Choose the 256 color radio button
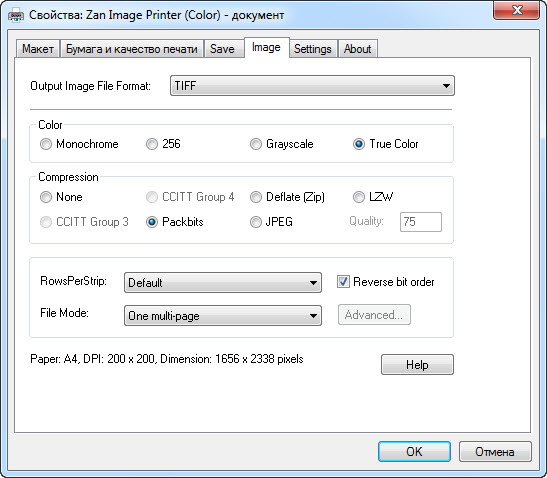Viewport: 547px width, 478px height. [x=163, y=144]
